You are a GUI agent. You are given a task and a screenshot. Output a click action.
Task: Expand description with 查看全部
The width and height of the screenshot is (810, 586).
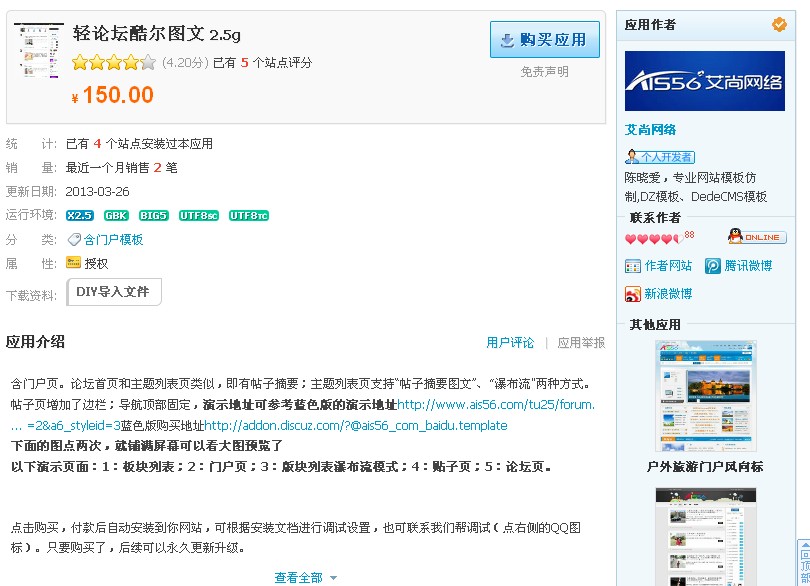coord(298,577)
